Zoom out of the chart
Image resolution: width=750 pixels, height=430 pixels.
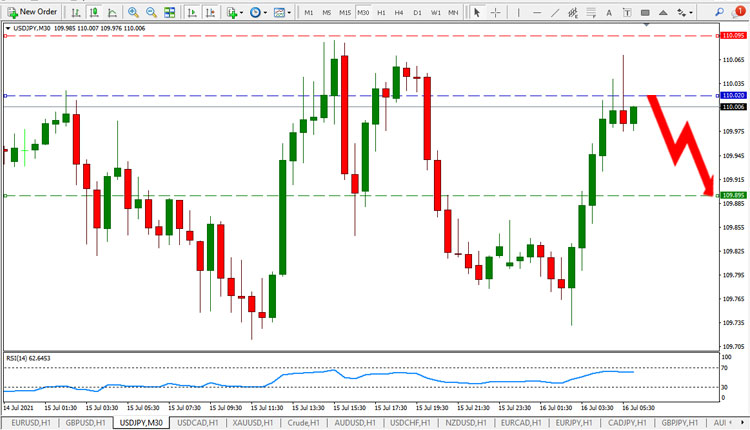(x=151, y=12)
